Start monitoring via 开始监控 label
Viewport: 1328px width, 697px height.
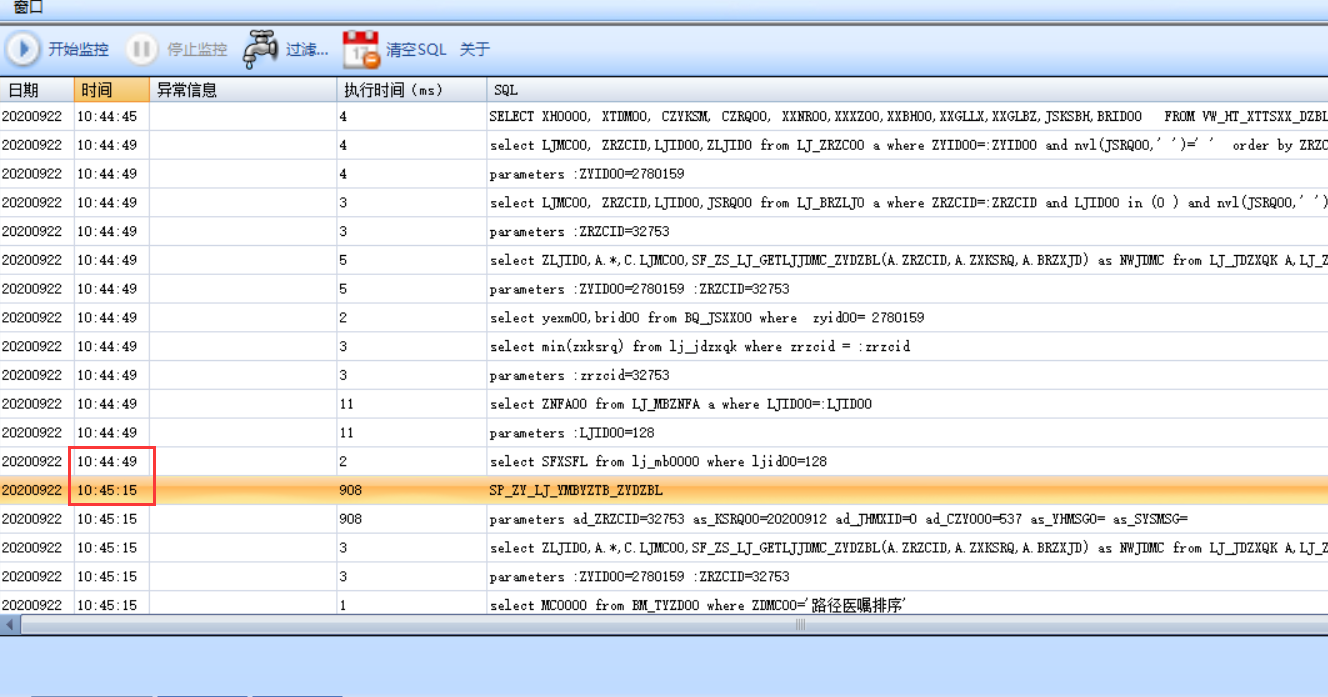pos(78,49)
